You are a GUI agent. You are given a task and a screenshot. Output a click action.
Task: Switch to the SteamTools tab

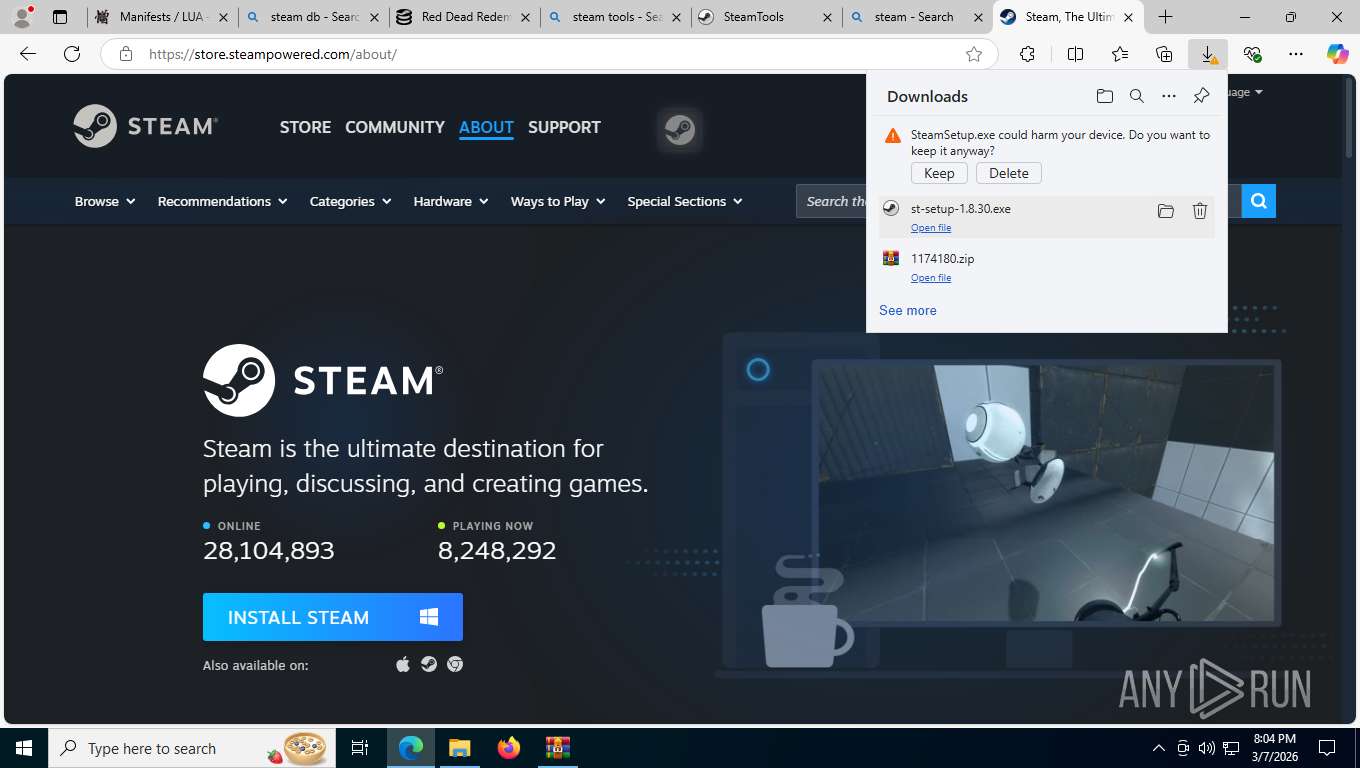point(766,17)
